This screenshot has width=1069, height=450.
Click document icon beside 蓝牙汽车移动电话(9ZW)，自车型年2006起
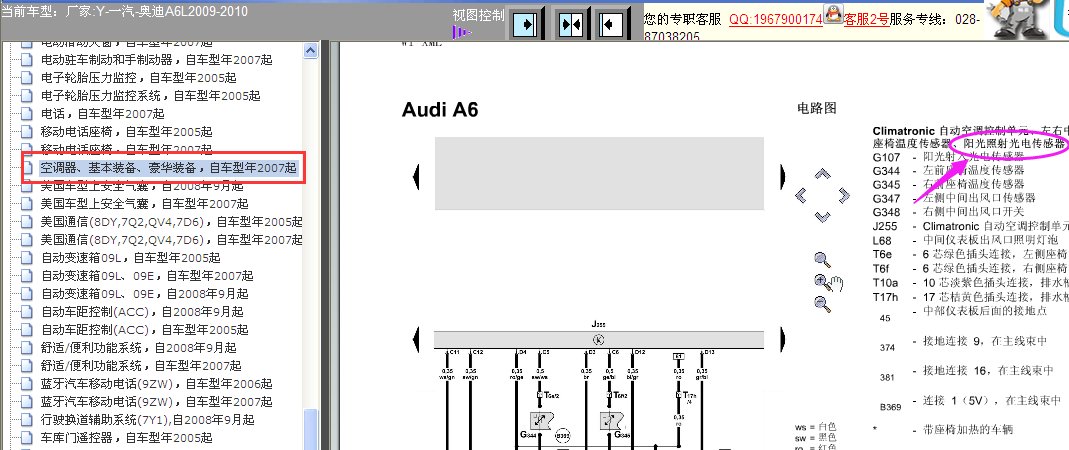tap(27, 384)
